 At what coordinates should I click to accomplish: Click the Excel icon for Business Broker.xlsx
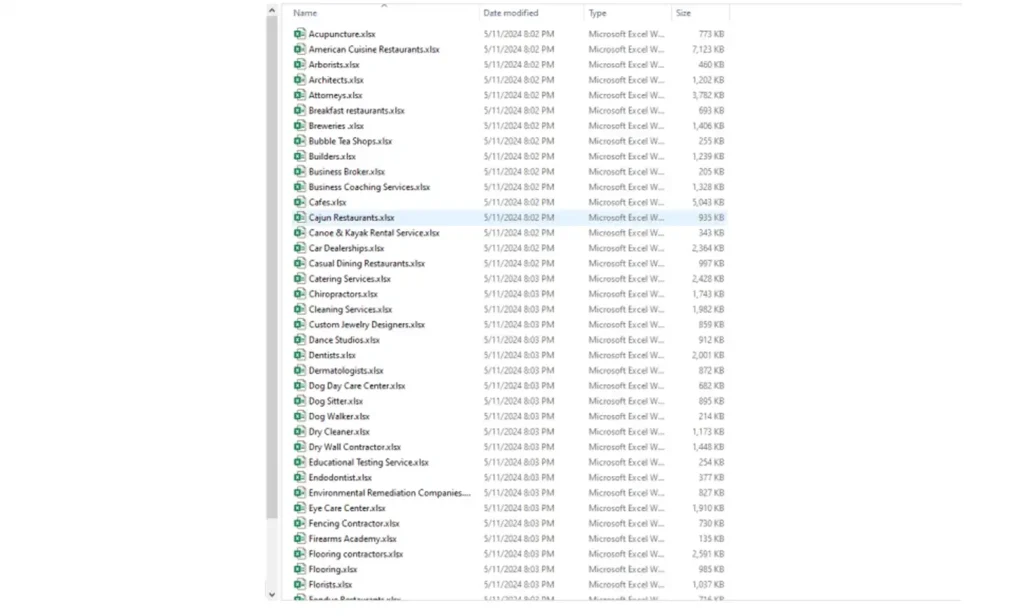pos(299,171)
